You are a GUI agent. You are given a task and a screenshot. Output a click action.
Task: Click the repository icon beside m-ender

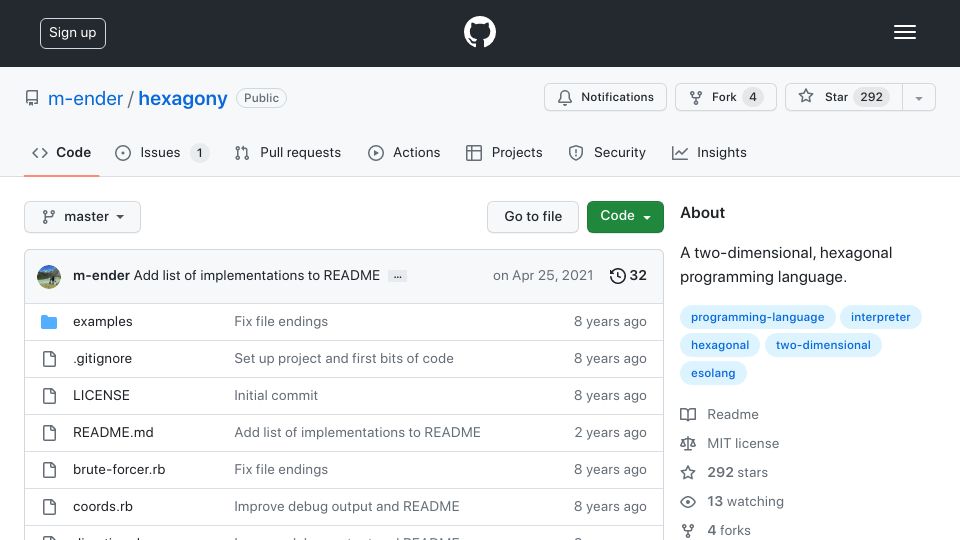(x=32, y=98)
